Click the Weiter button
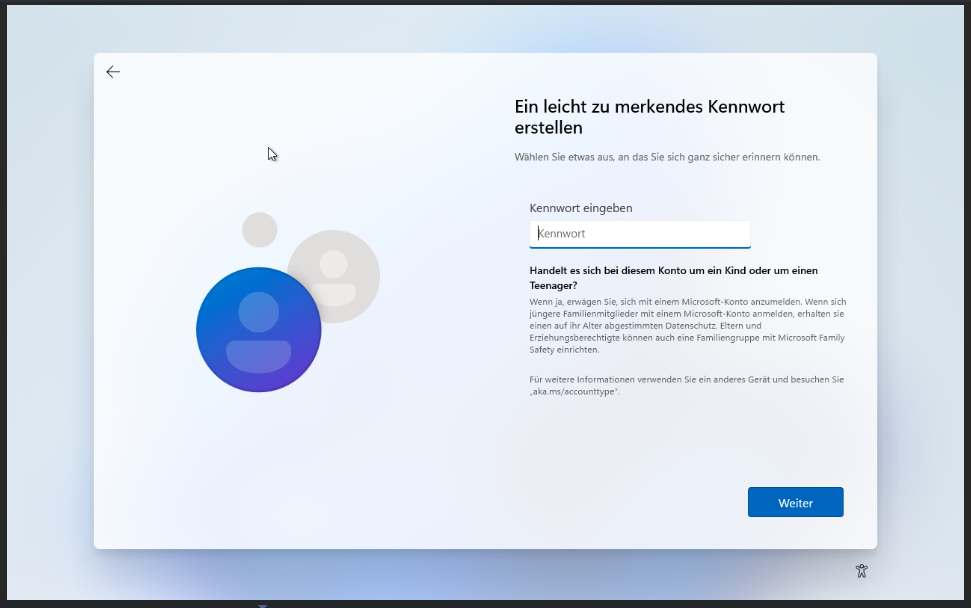The width and height of the screenshot is (971, 608). tap(795, 502)
